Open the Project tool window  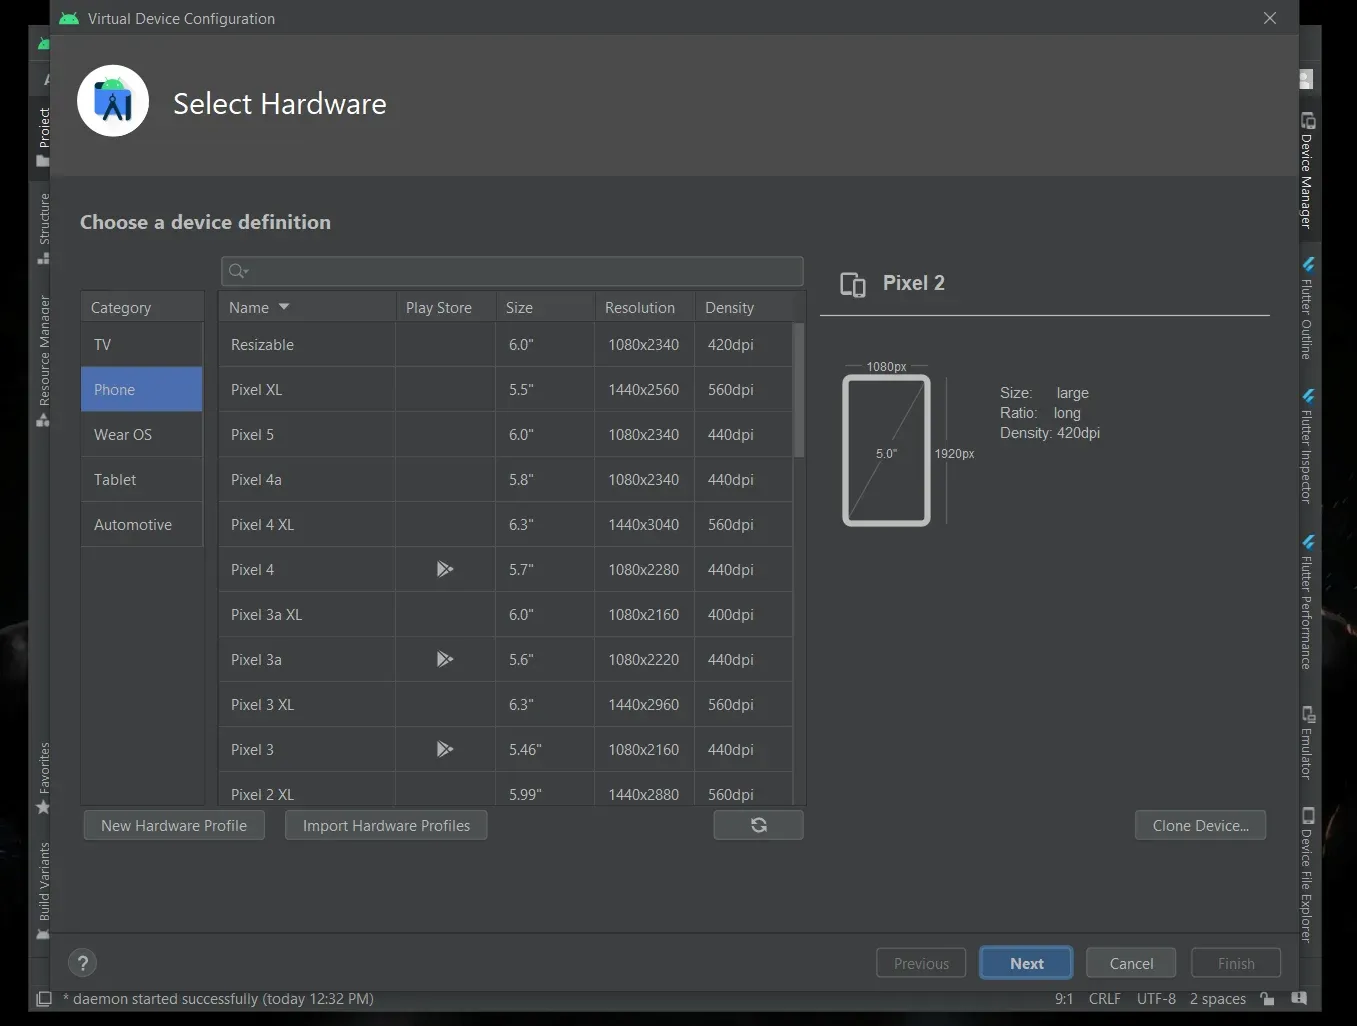[43, 136]
